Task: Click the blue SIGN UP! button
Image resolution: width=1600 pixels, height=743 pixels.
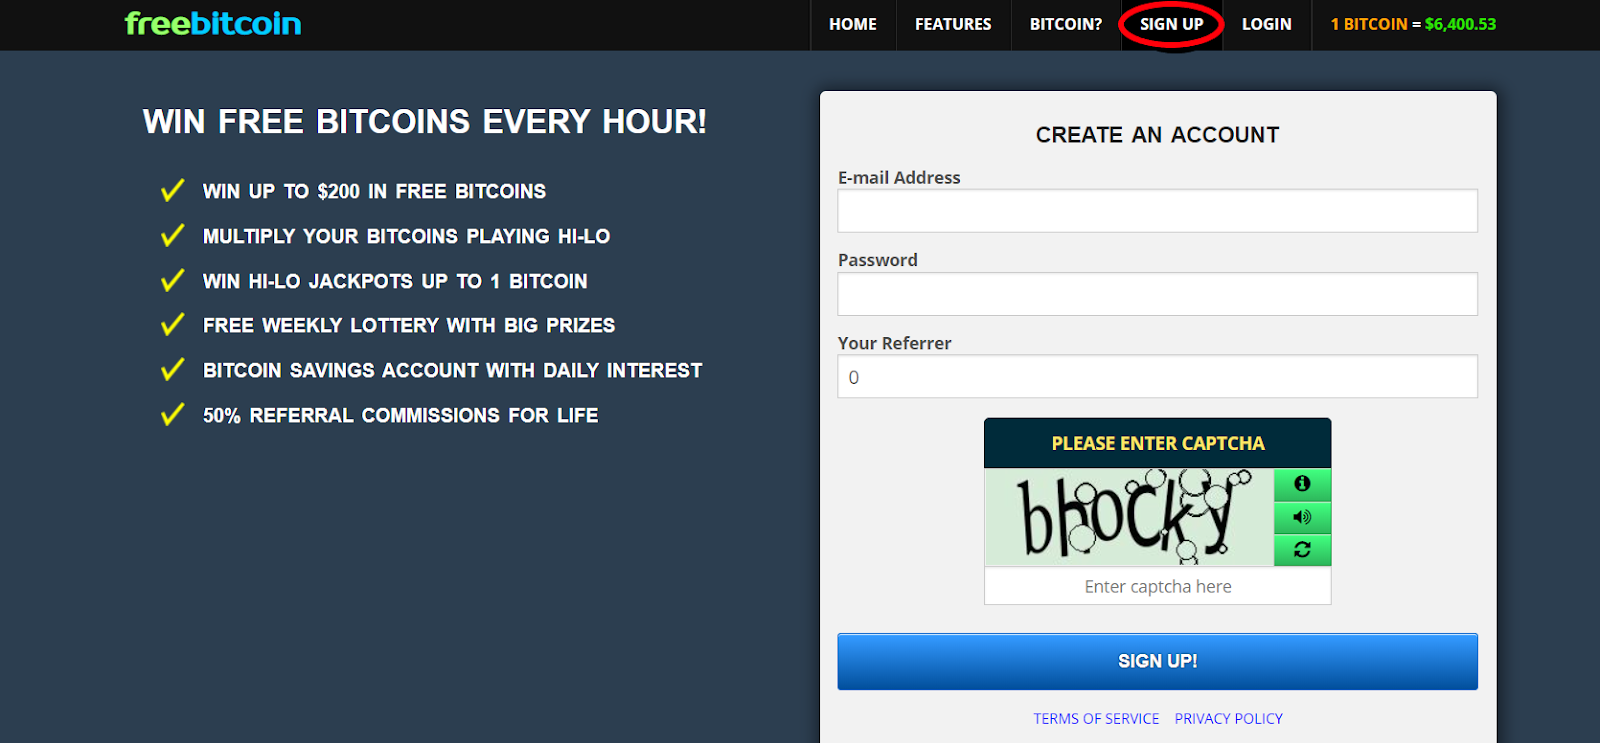Action: [1157, 661]
